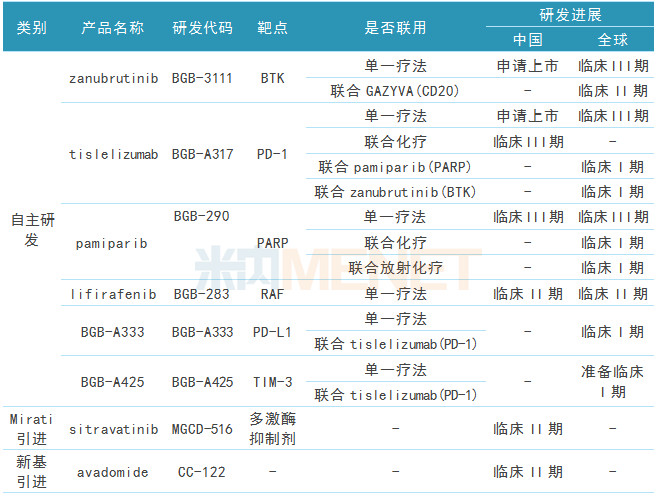Select the 自主研发 category cell
The width and height of the screenshot is (658, 497).
point(31,229)
